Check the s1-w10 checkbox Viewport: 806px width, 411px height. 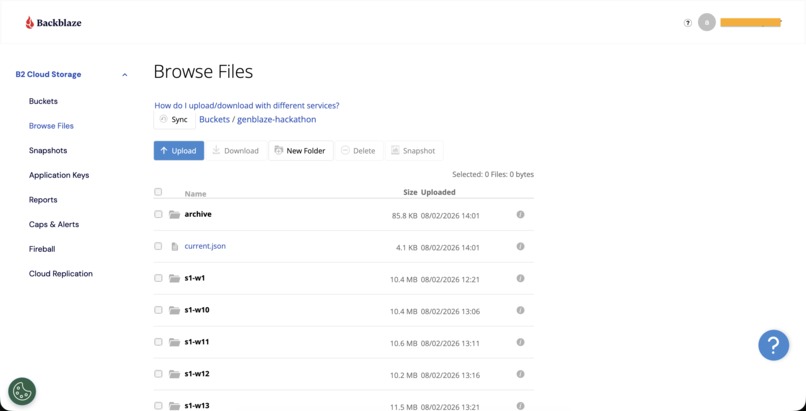tap(158, 309)
